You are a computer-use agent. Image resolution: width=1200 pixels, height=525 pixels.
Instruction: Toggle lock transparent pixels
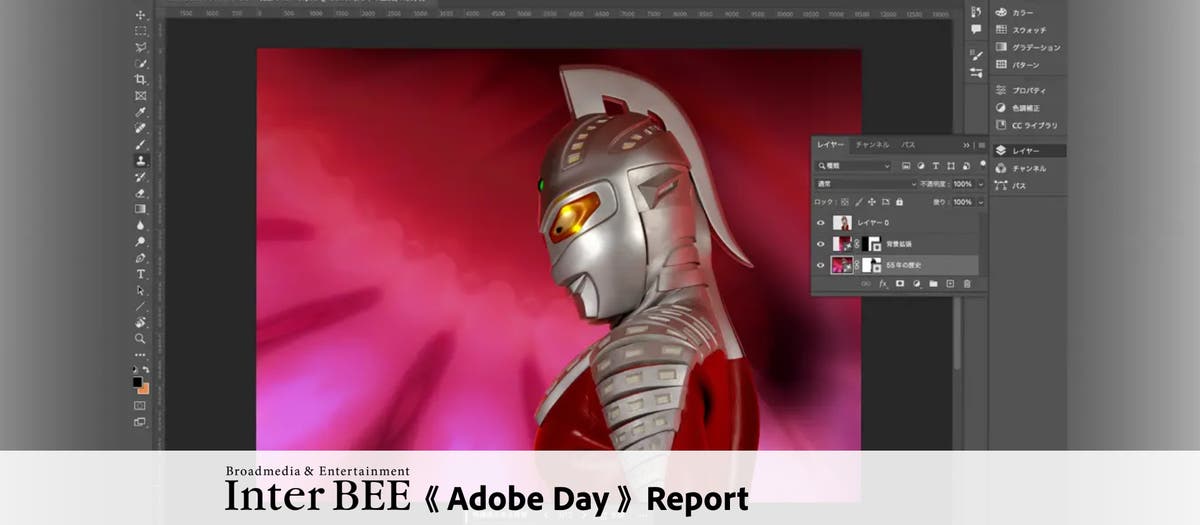click(847, 202)
